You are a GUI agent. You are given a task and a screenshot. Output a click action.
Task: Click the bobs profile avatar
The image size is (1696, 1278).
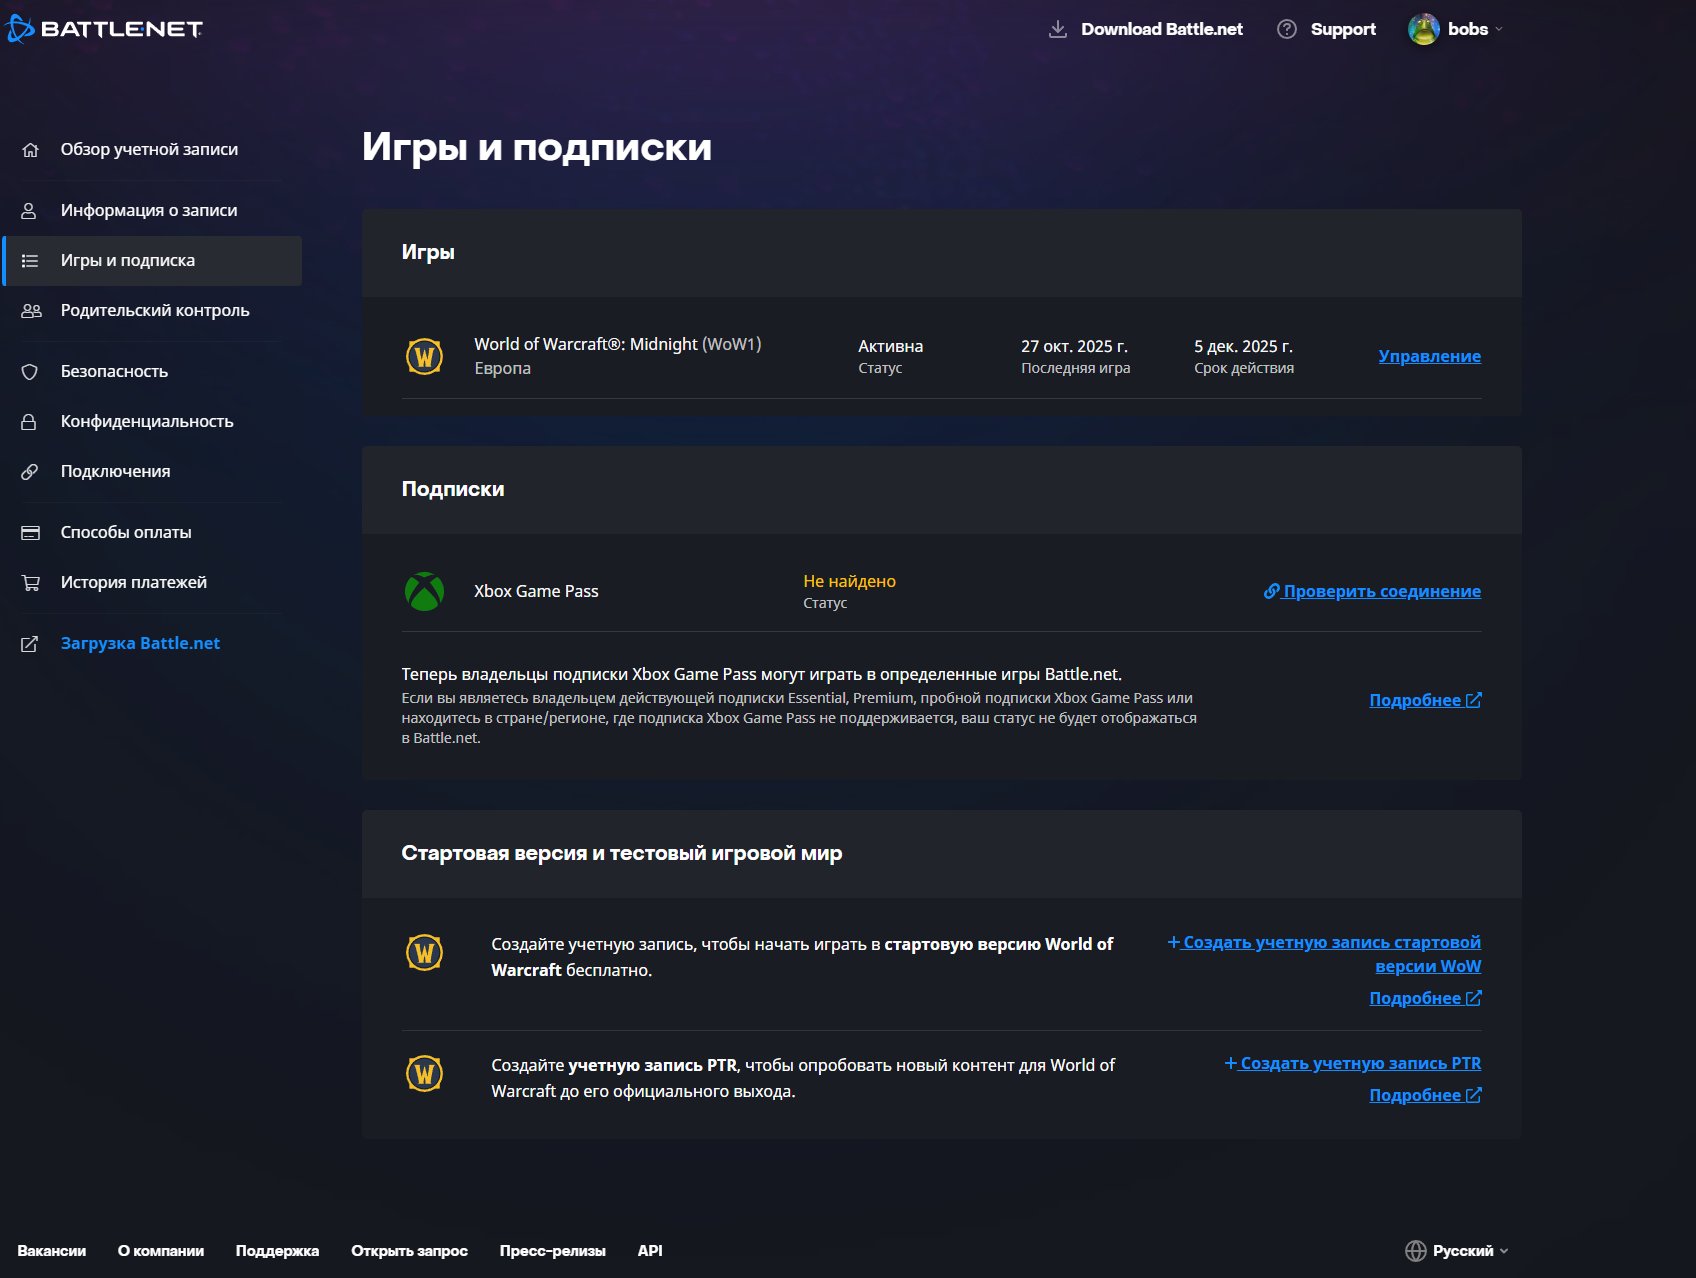click(1423, 29)
